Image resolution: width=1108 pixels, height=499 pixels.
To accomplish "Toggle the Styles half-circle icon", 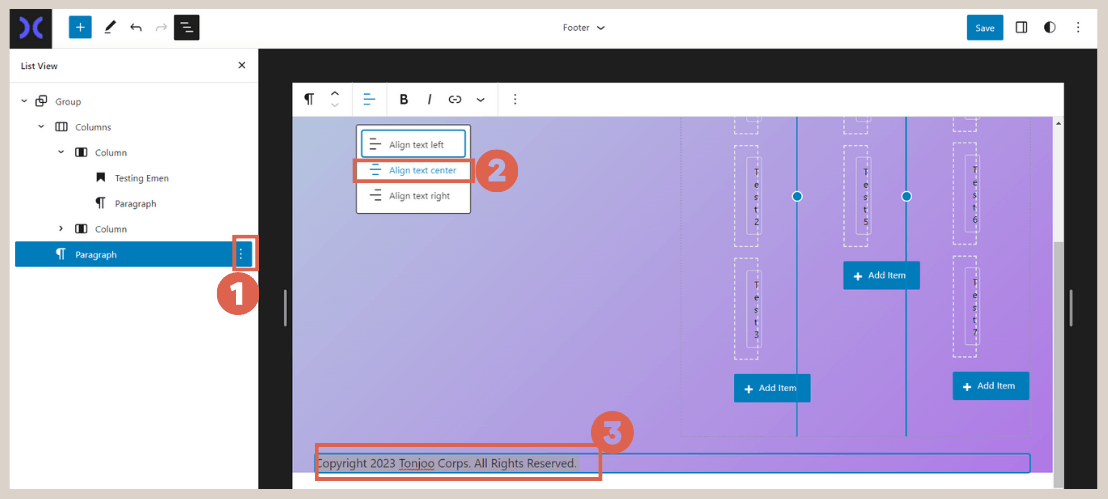I will pyautogui.click(x=1049, y=27).
